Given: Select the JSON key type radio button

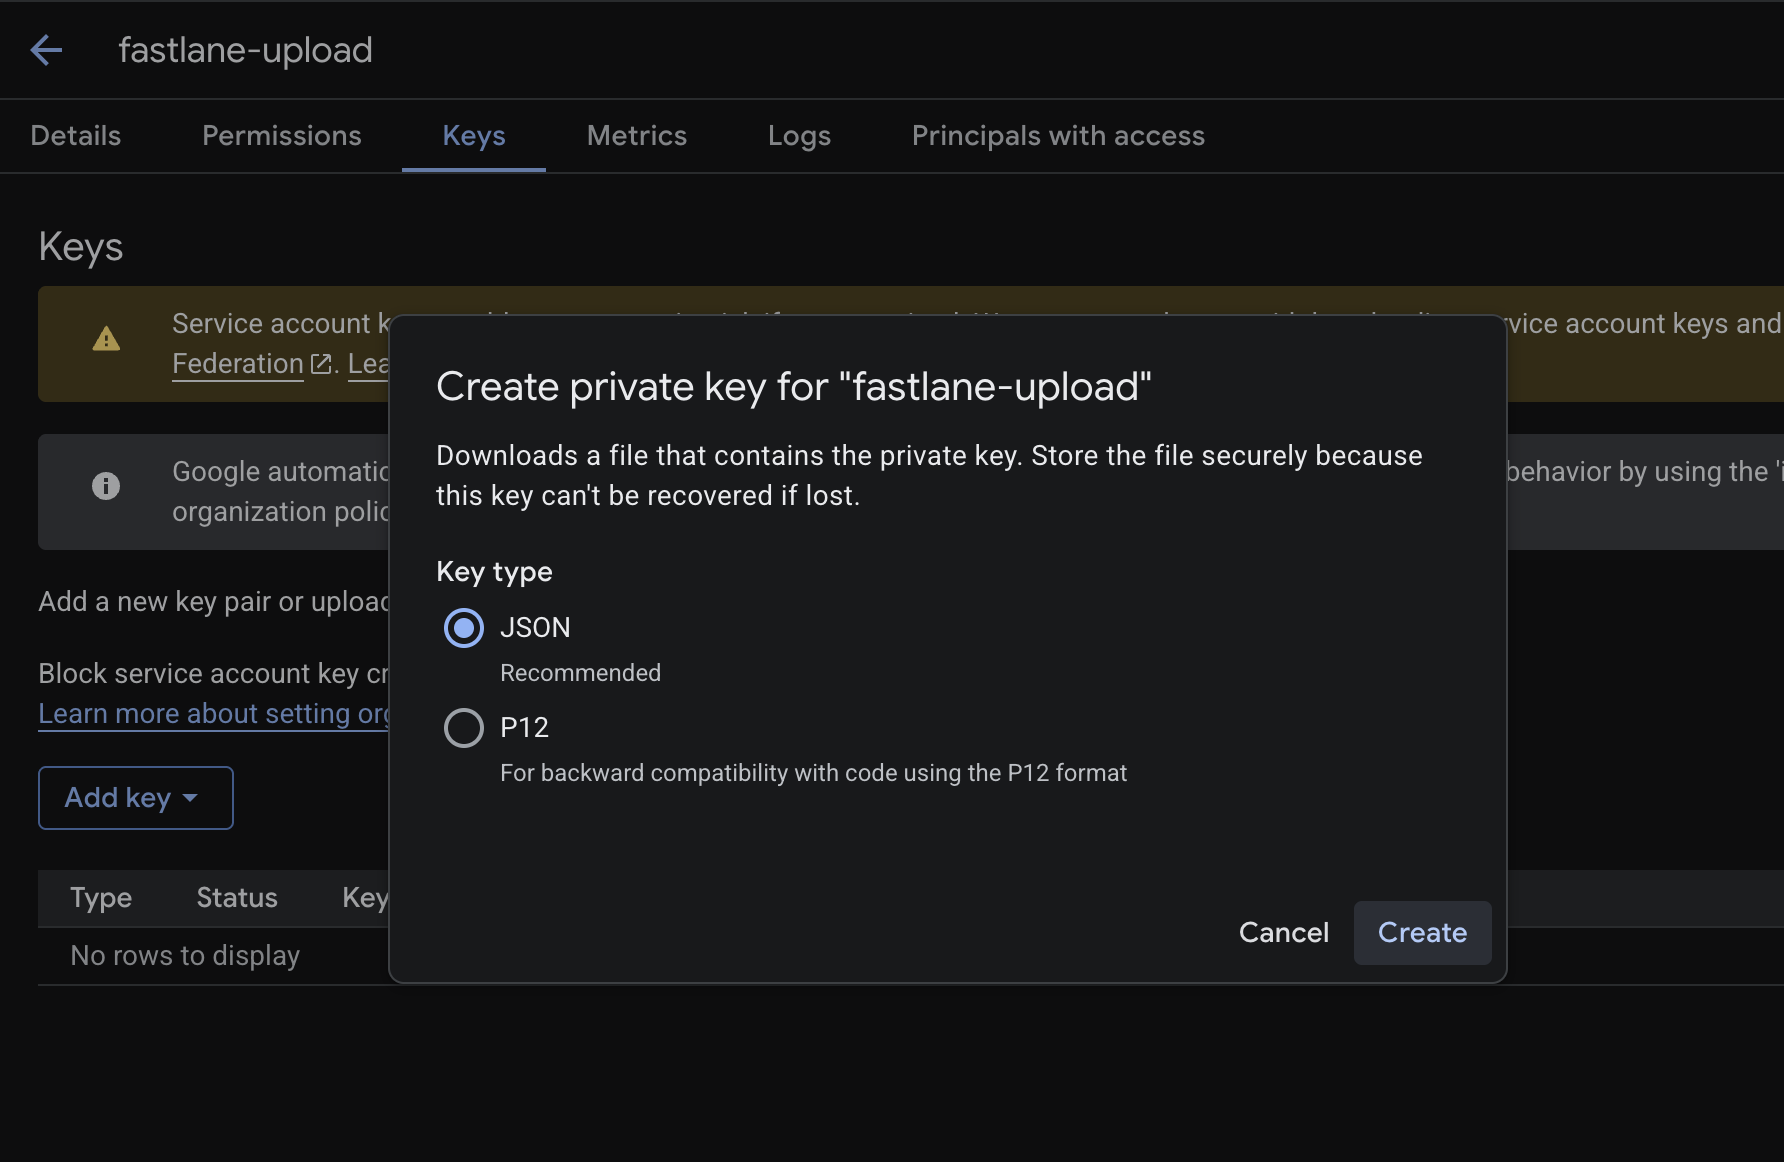Looking at the screenshot, I should [464, 628].
